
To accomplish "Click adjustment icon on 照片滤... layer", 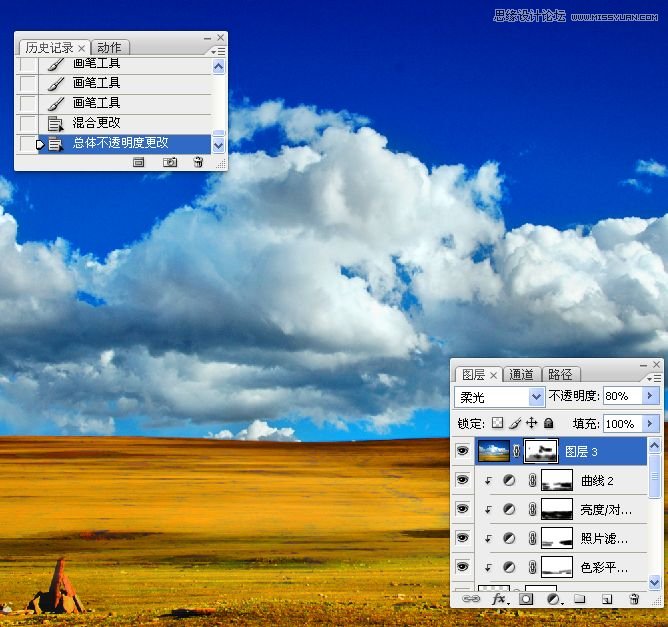I will pyautogui.click(x=509, y=538).
